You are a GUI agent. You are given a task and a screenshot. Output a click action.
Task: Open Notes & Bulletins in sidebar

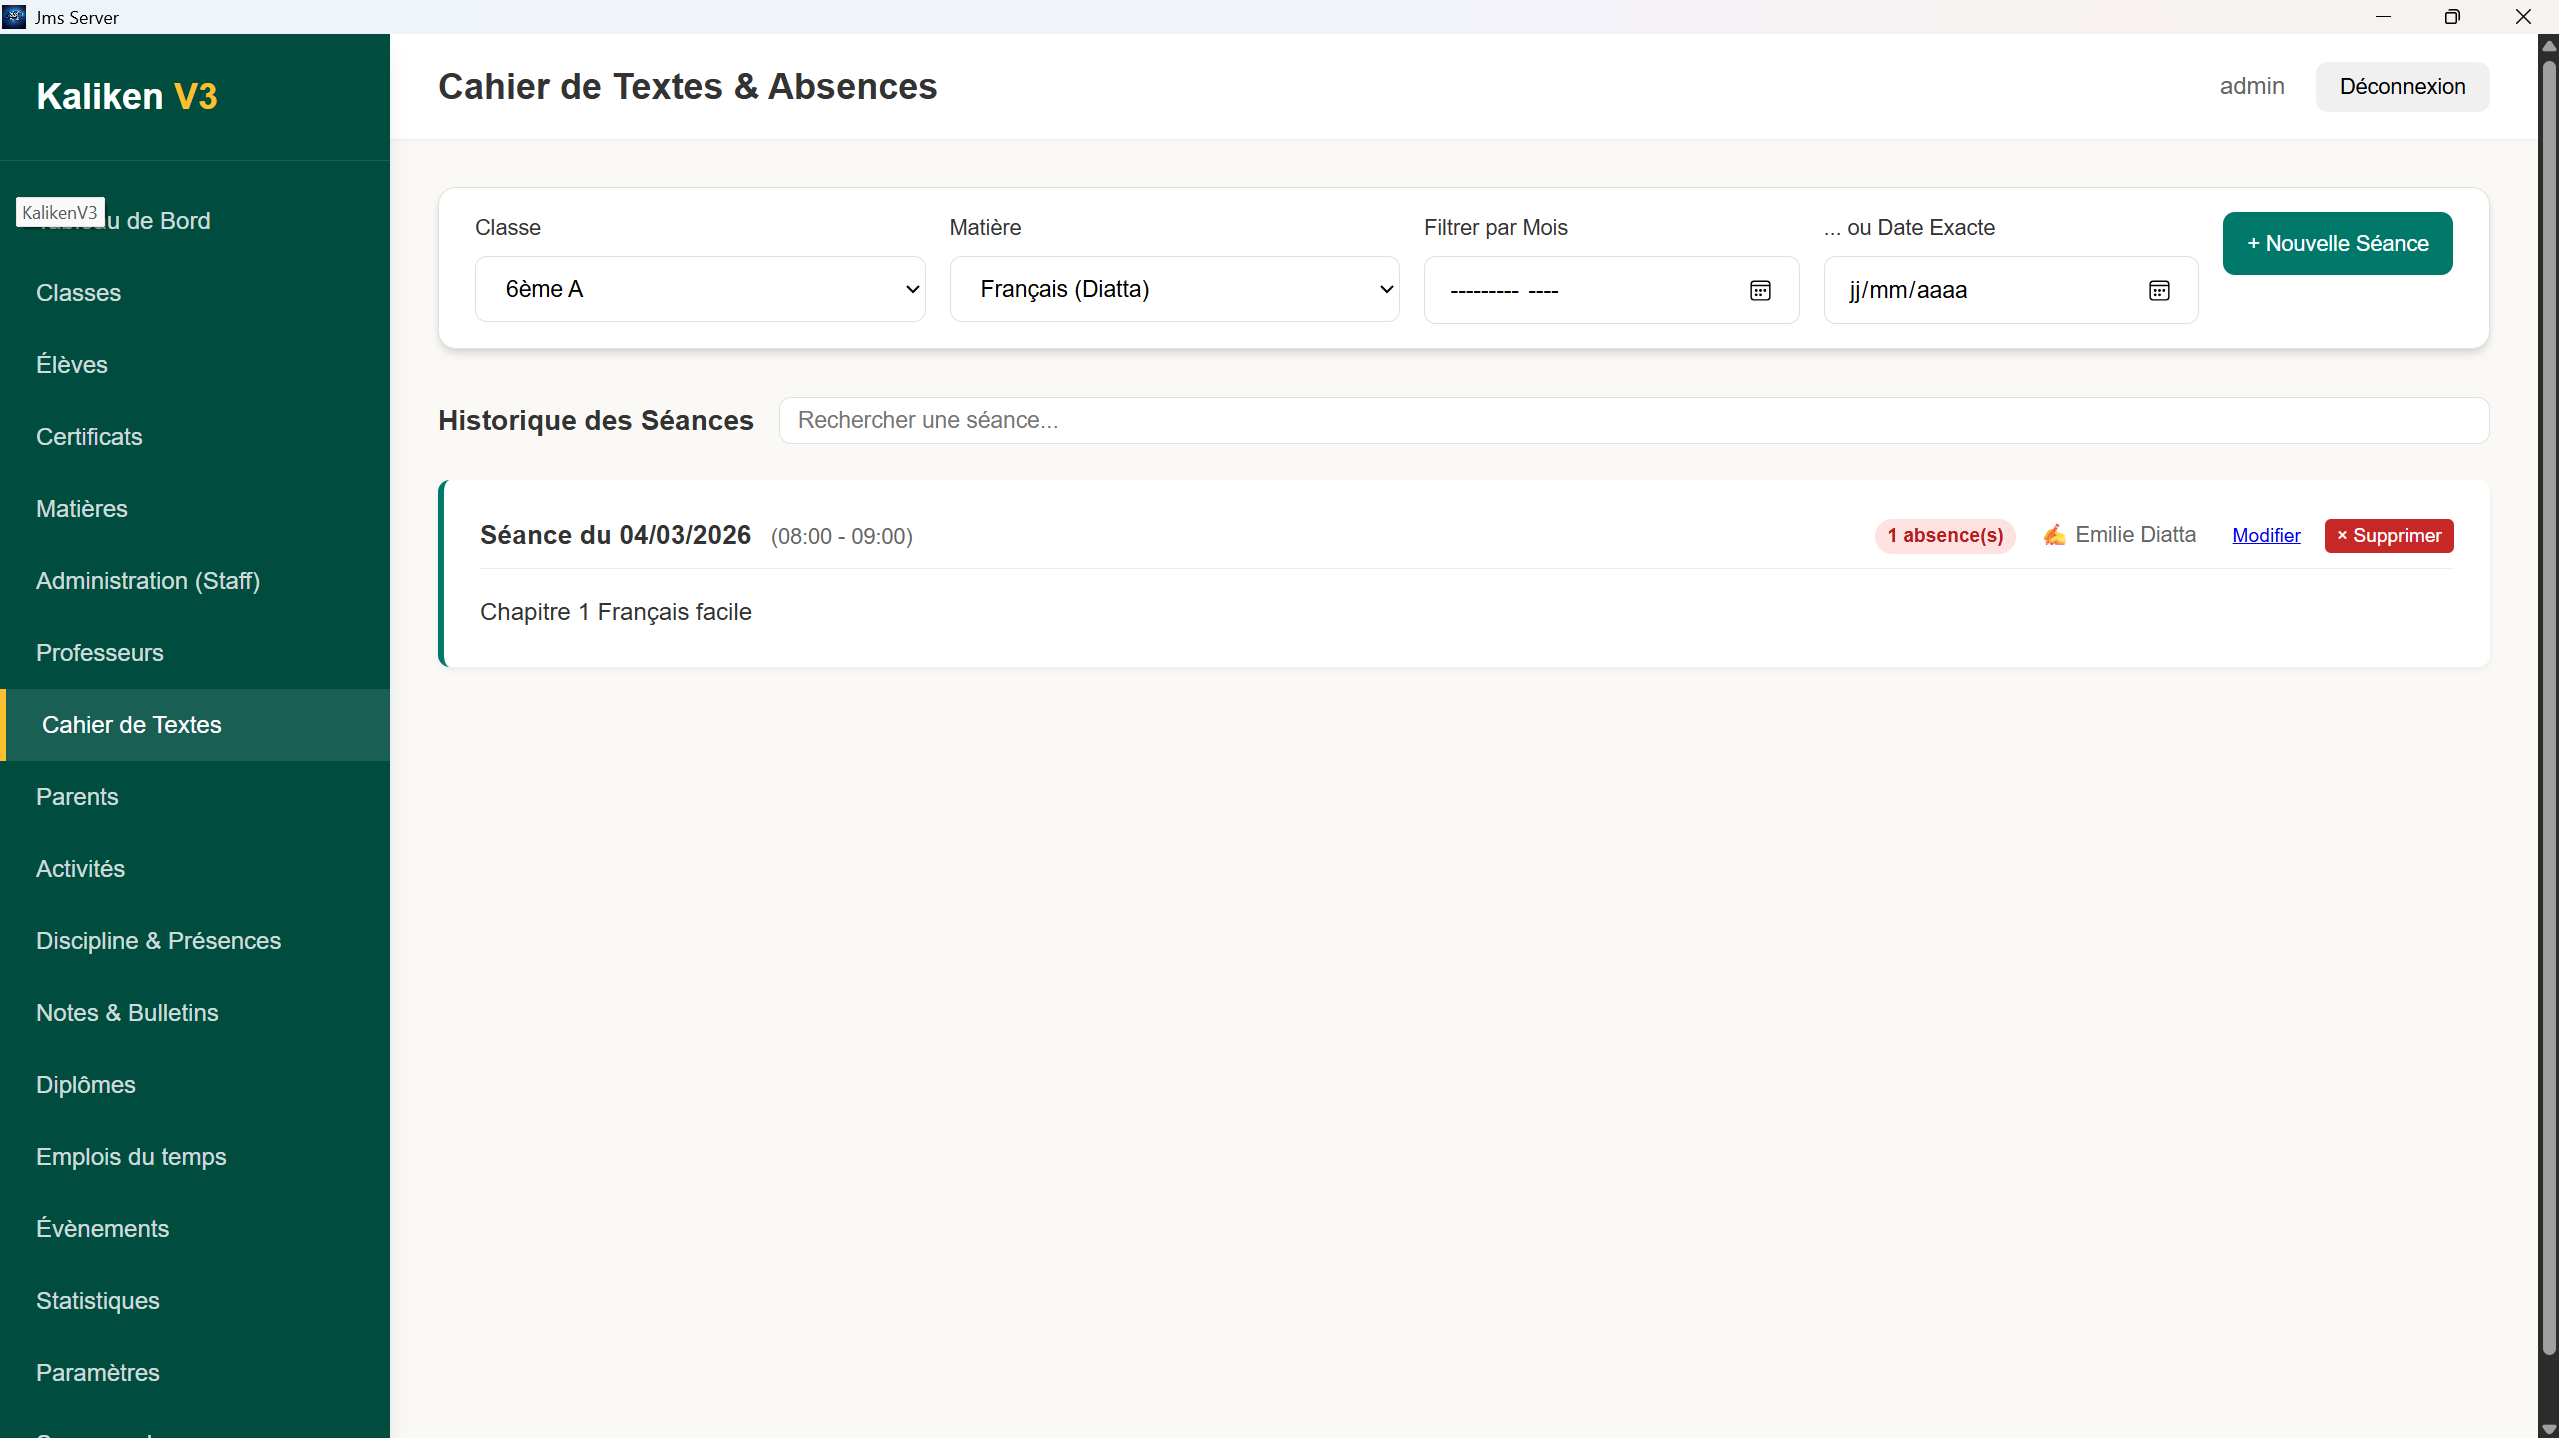[127, 1012]
